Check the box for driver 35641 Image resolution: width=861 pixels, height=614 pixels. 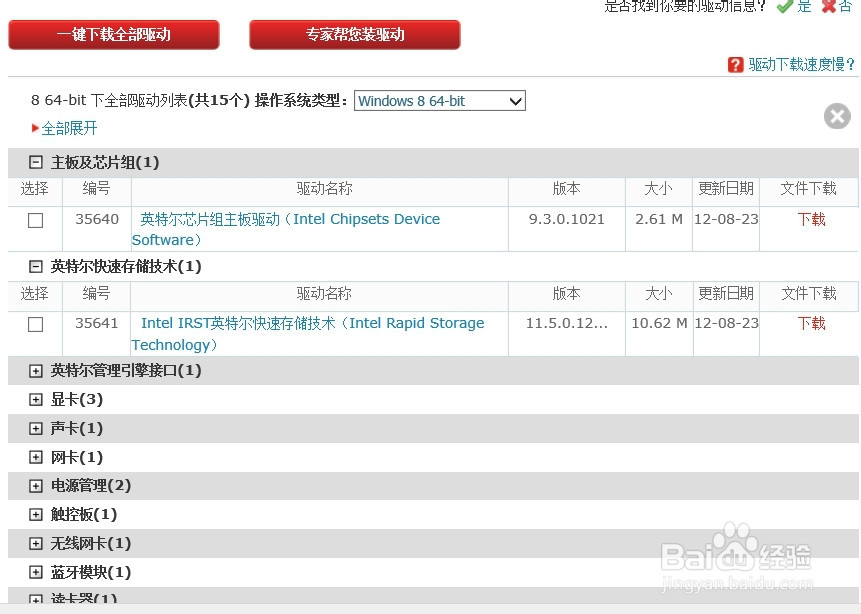[x=36, y=324]
